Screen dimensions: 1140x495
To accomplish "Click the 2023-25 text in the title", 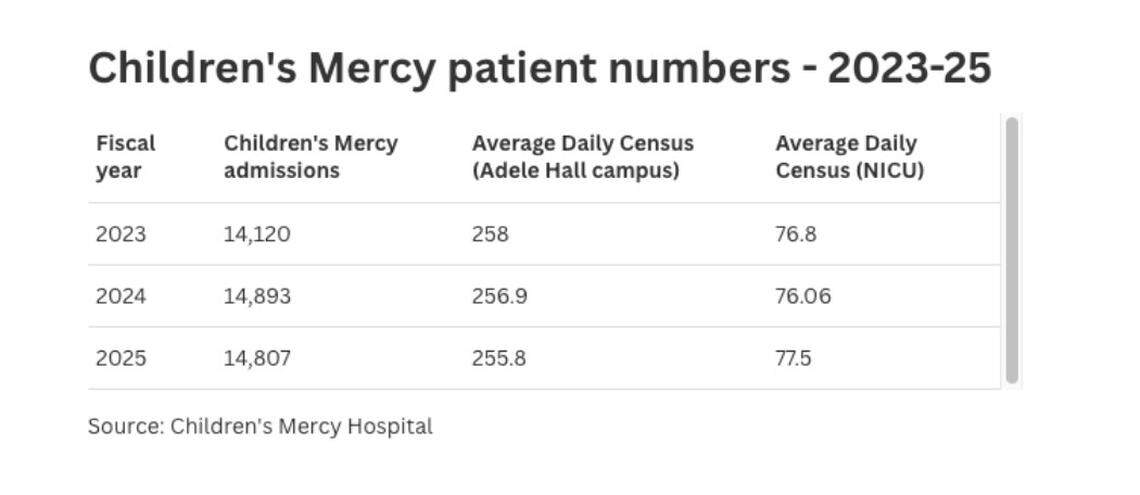I will click(x=909, y=68).
